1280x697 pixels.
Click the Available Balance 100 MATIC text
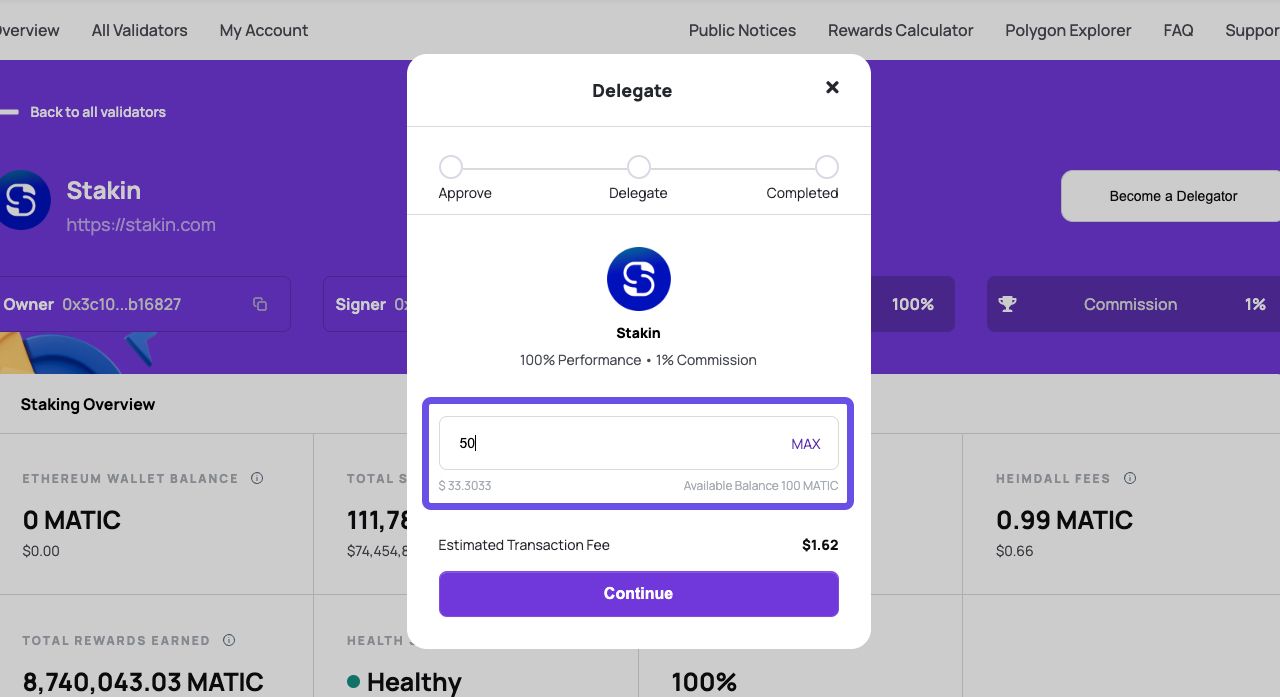(x=761, y=486)
